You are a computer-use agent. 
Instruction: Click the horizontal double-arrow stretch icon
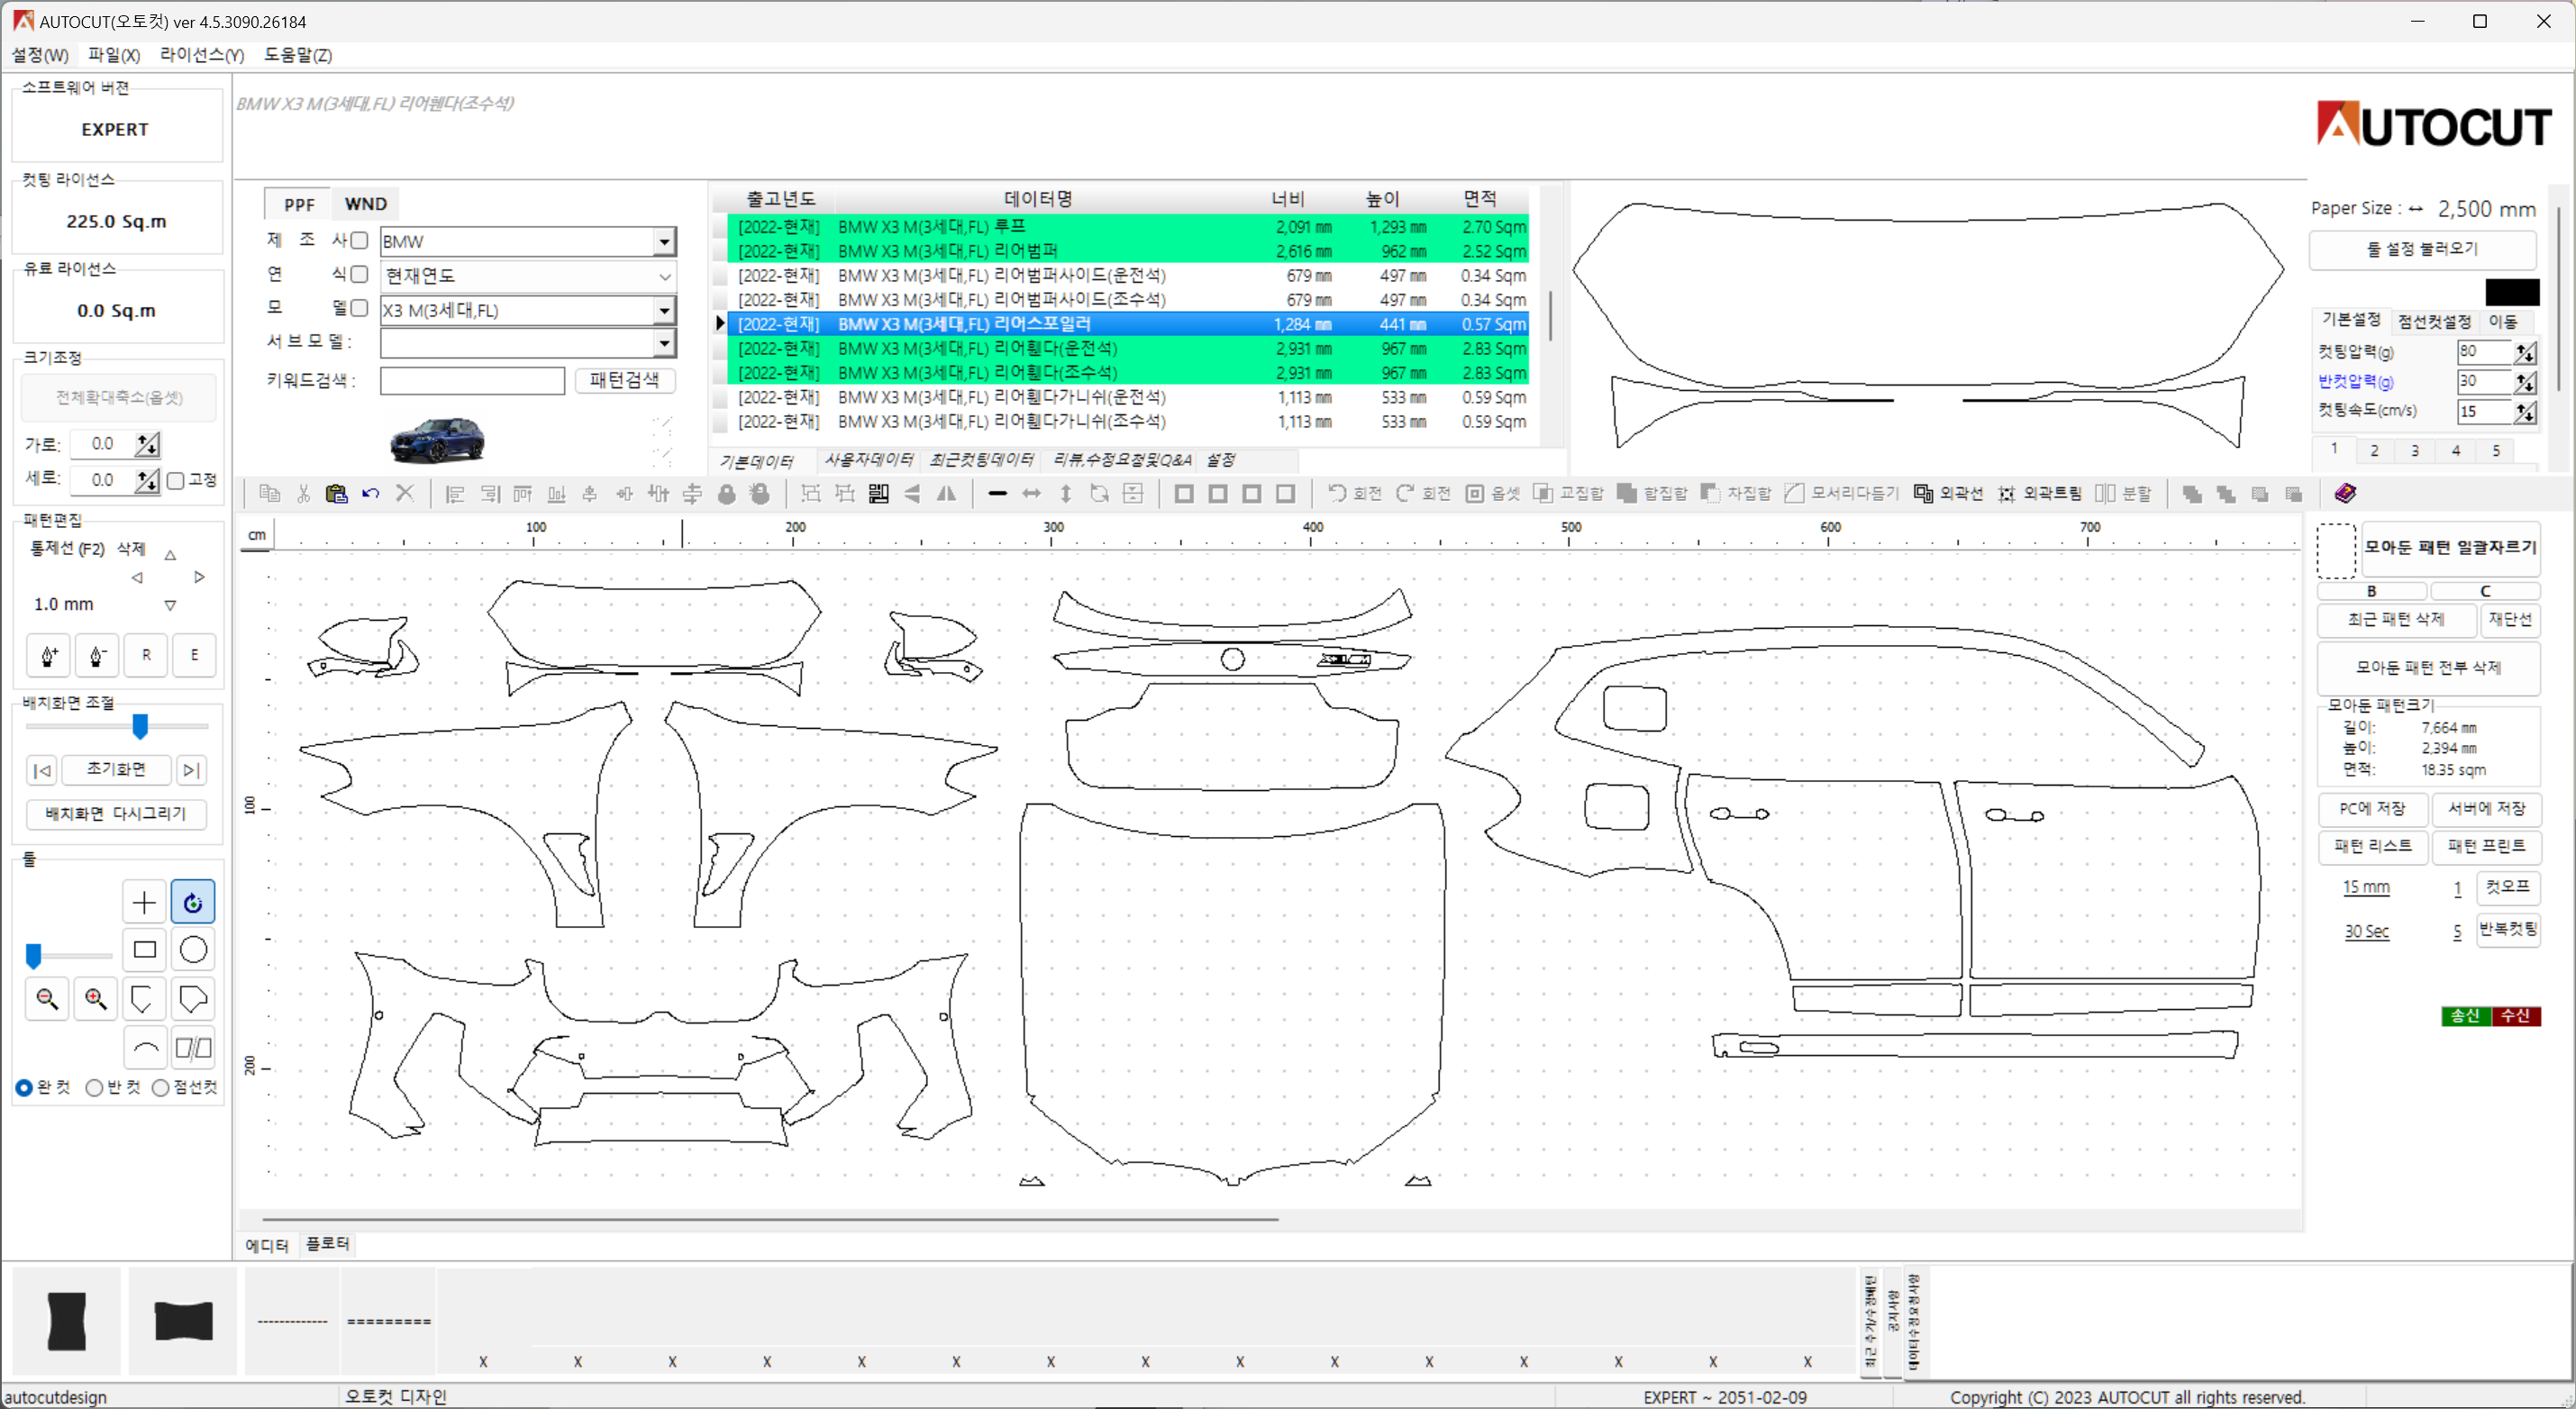[x=1031, y=493]
